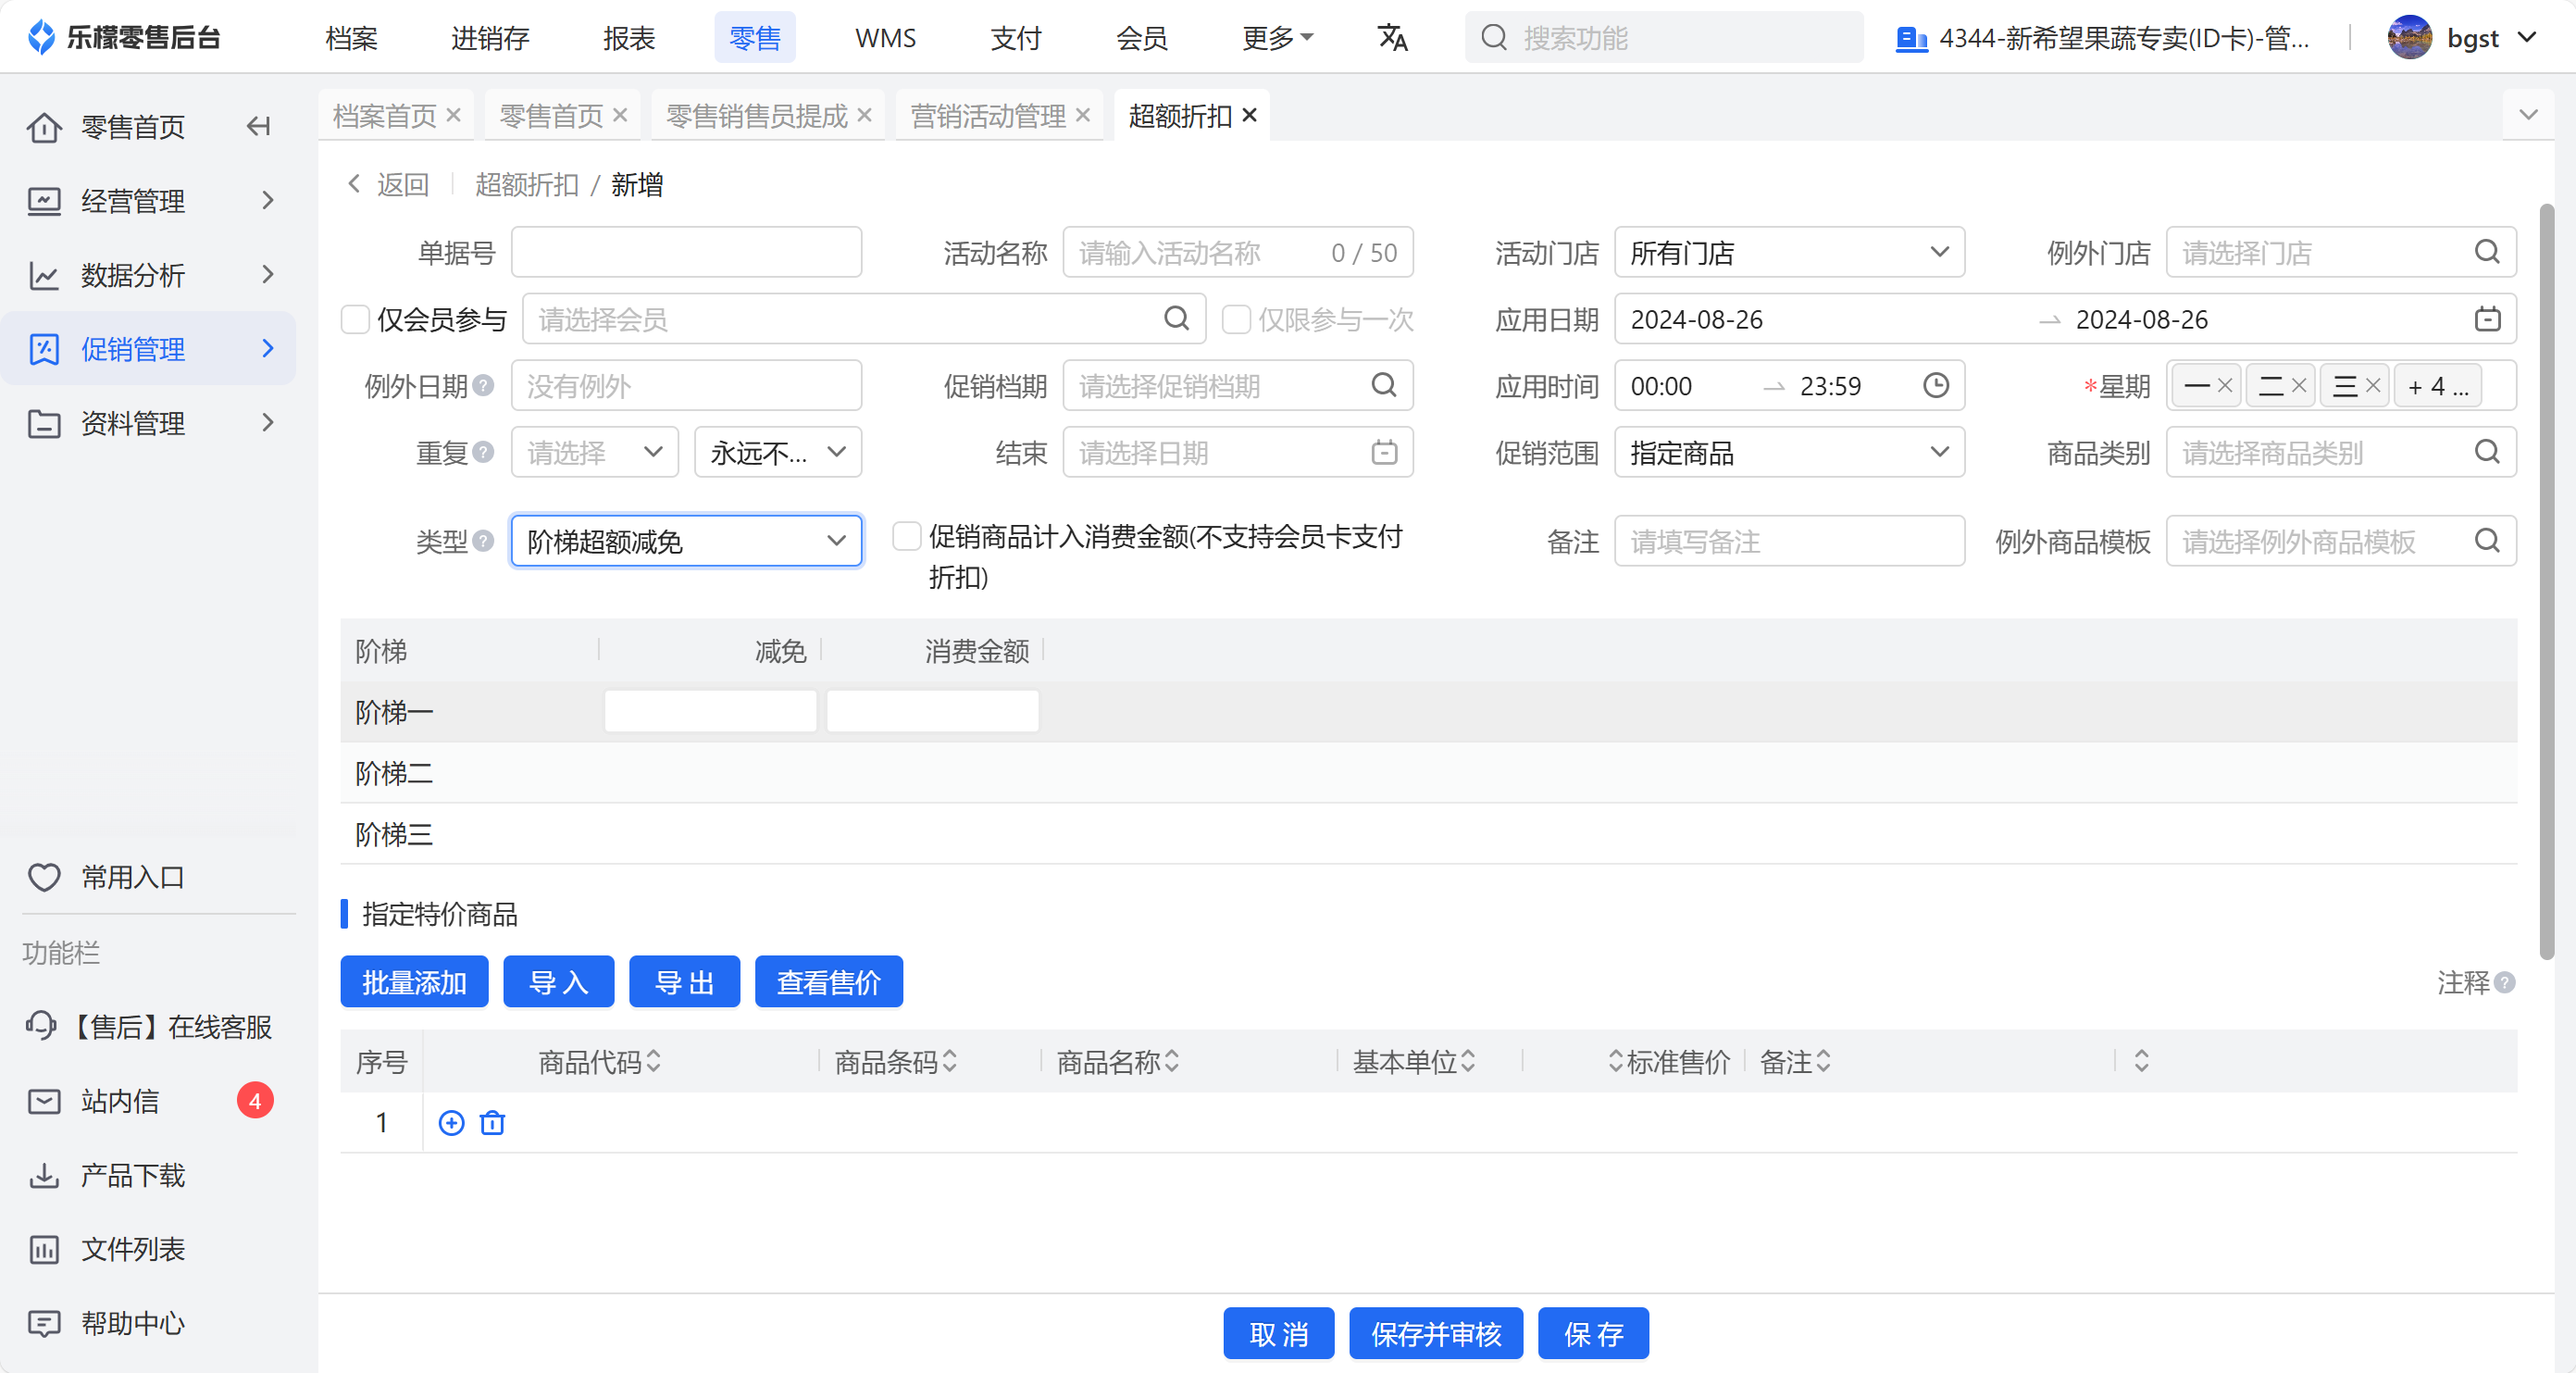Close the 零售销售员提成 tab

coord(865,115)
